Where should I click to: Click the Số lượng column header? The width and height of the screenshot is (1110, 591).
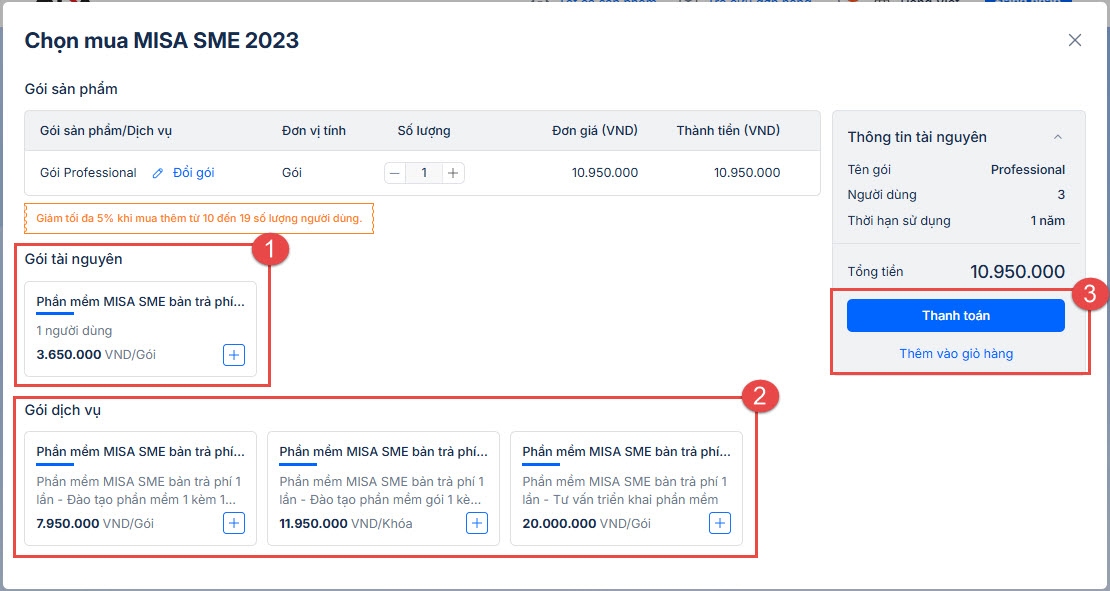[424, 131]
